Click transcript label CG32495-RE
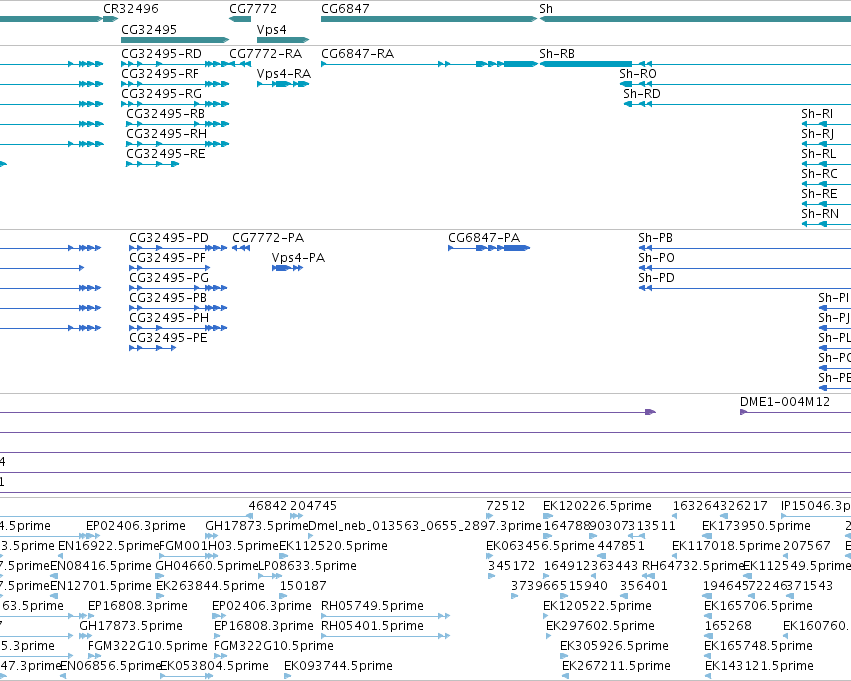Viewport: 851px width, 681px height. point(166,154)
